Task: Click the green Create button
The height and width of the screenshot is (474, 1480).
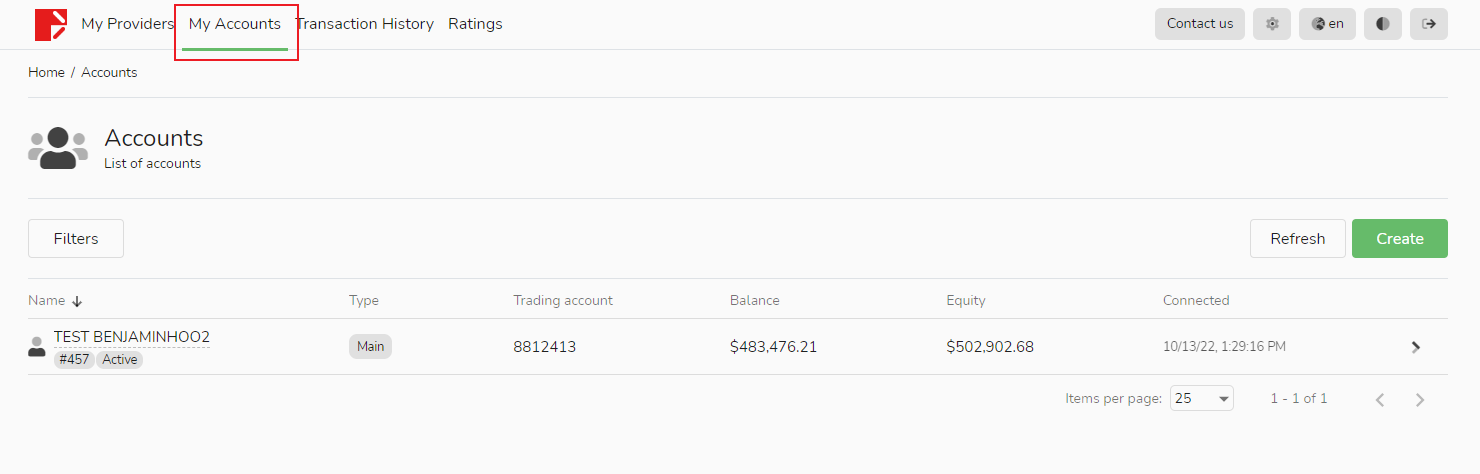Action: click(1399, 239)
